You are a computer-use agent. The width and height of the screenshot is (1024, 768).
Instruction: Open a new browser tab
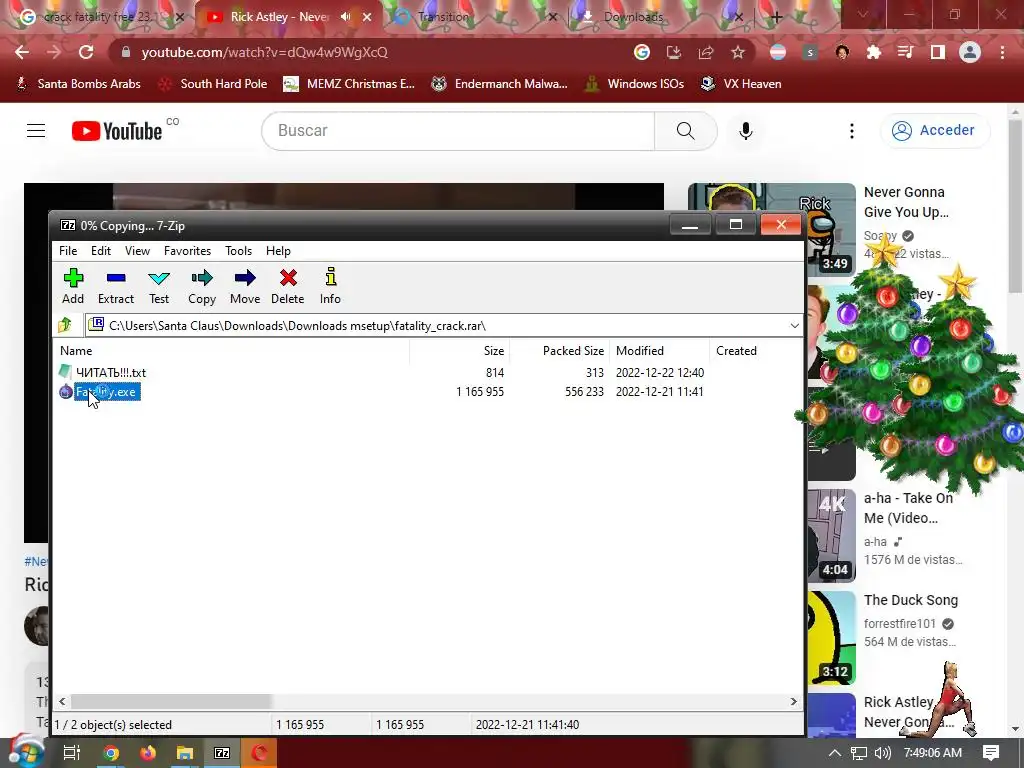pos(776,17)
